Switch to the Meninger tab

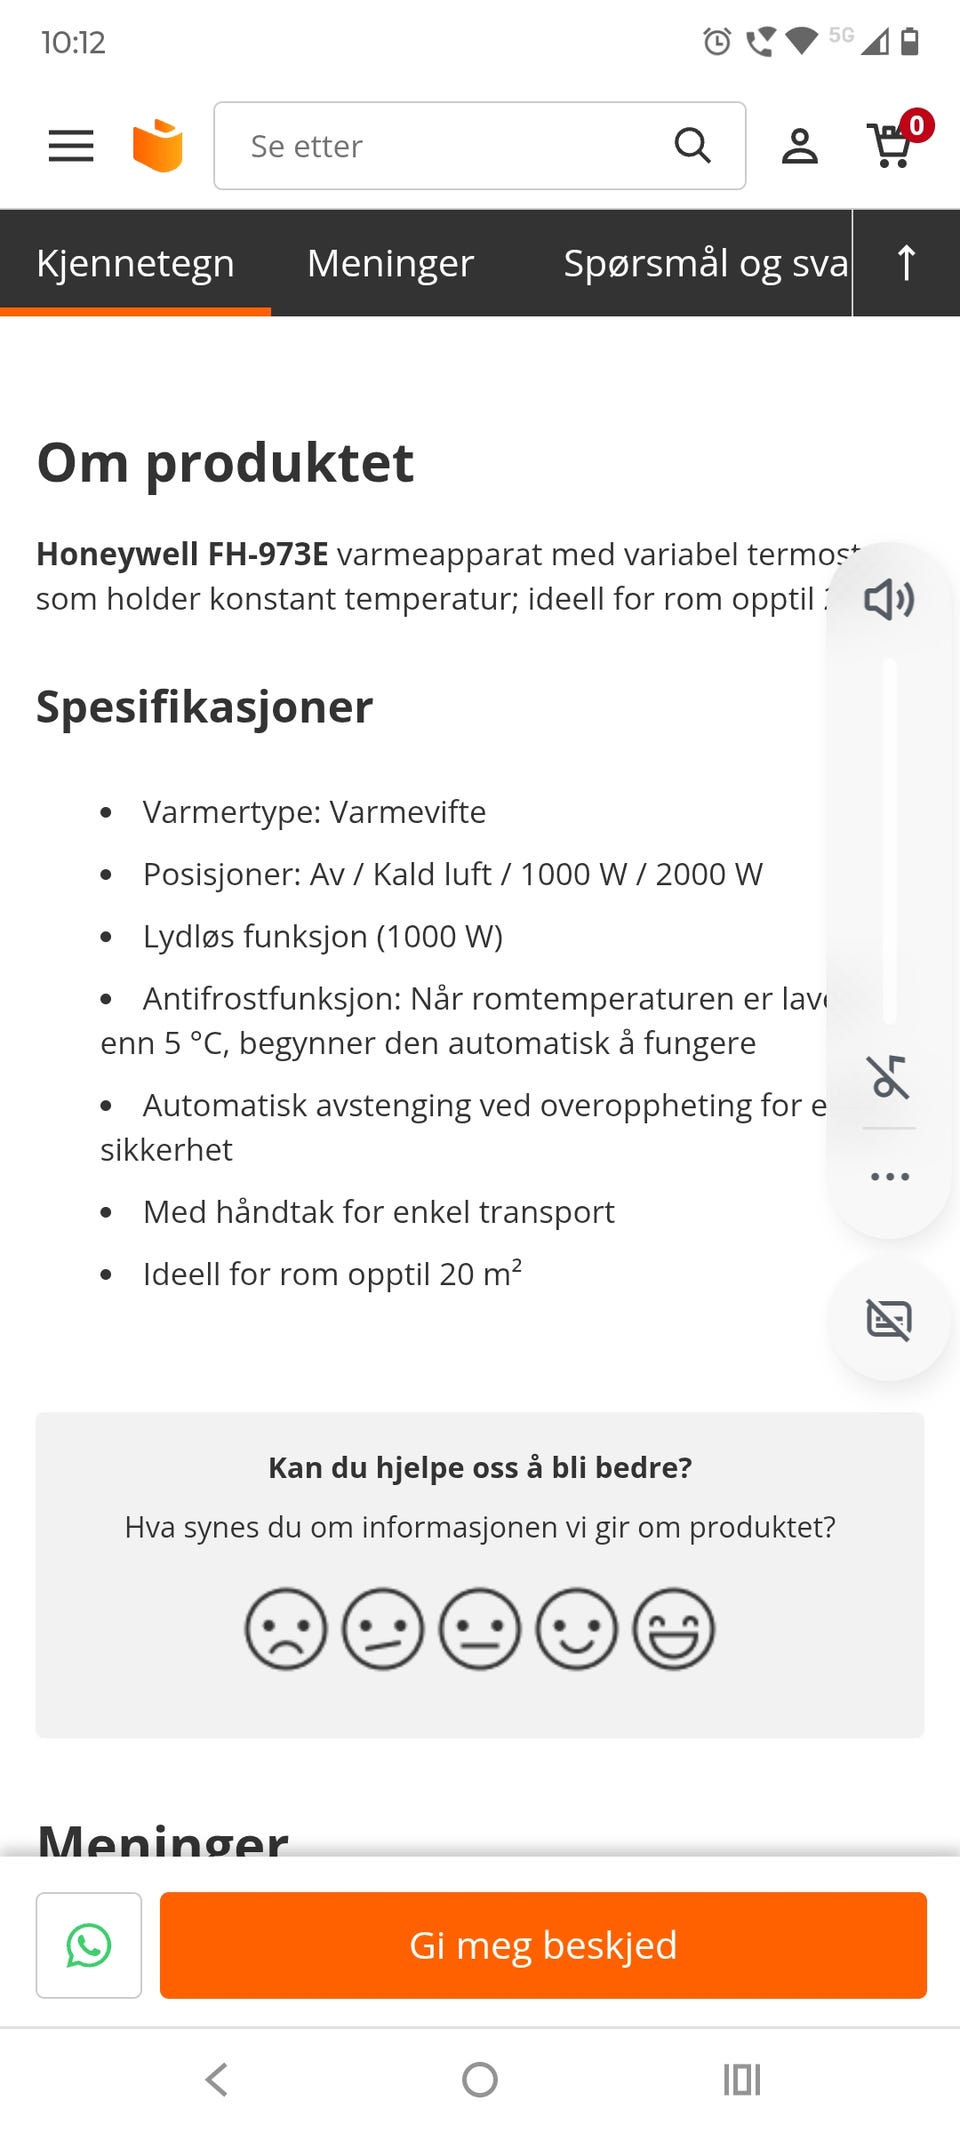pos(390,263)
